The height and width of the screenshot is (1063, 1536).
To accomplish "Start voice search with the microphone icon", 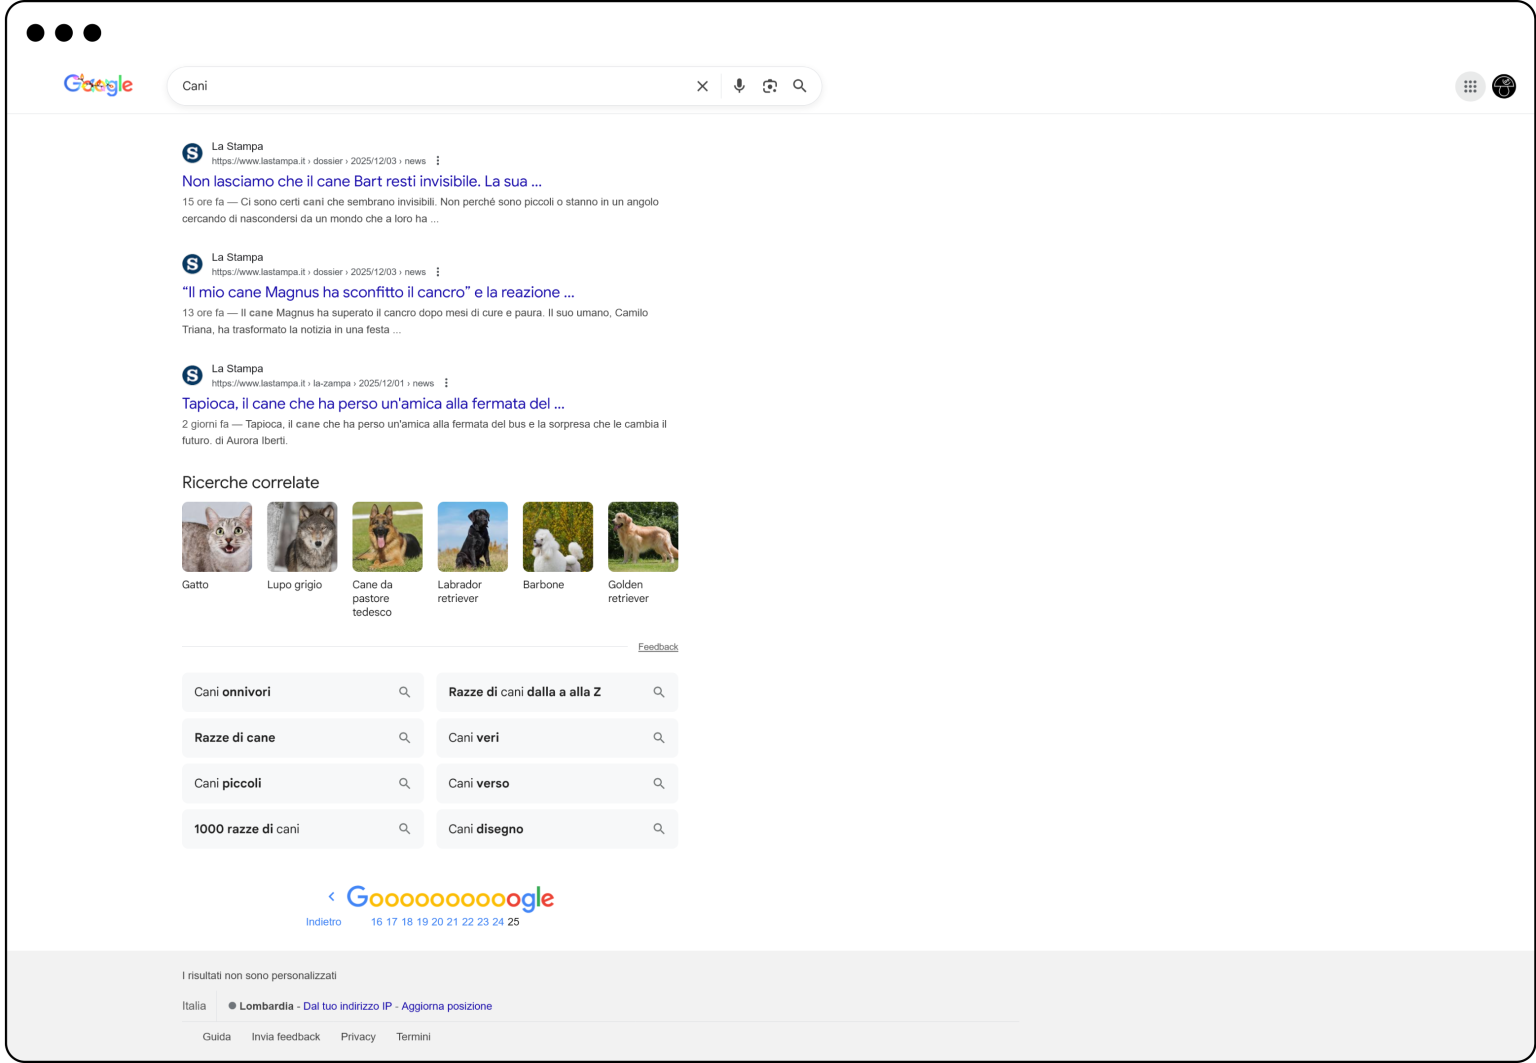I will click(x=739, y=86).
